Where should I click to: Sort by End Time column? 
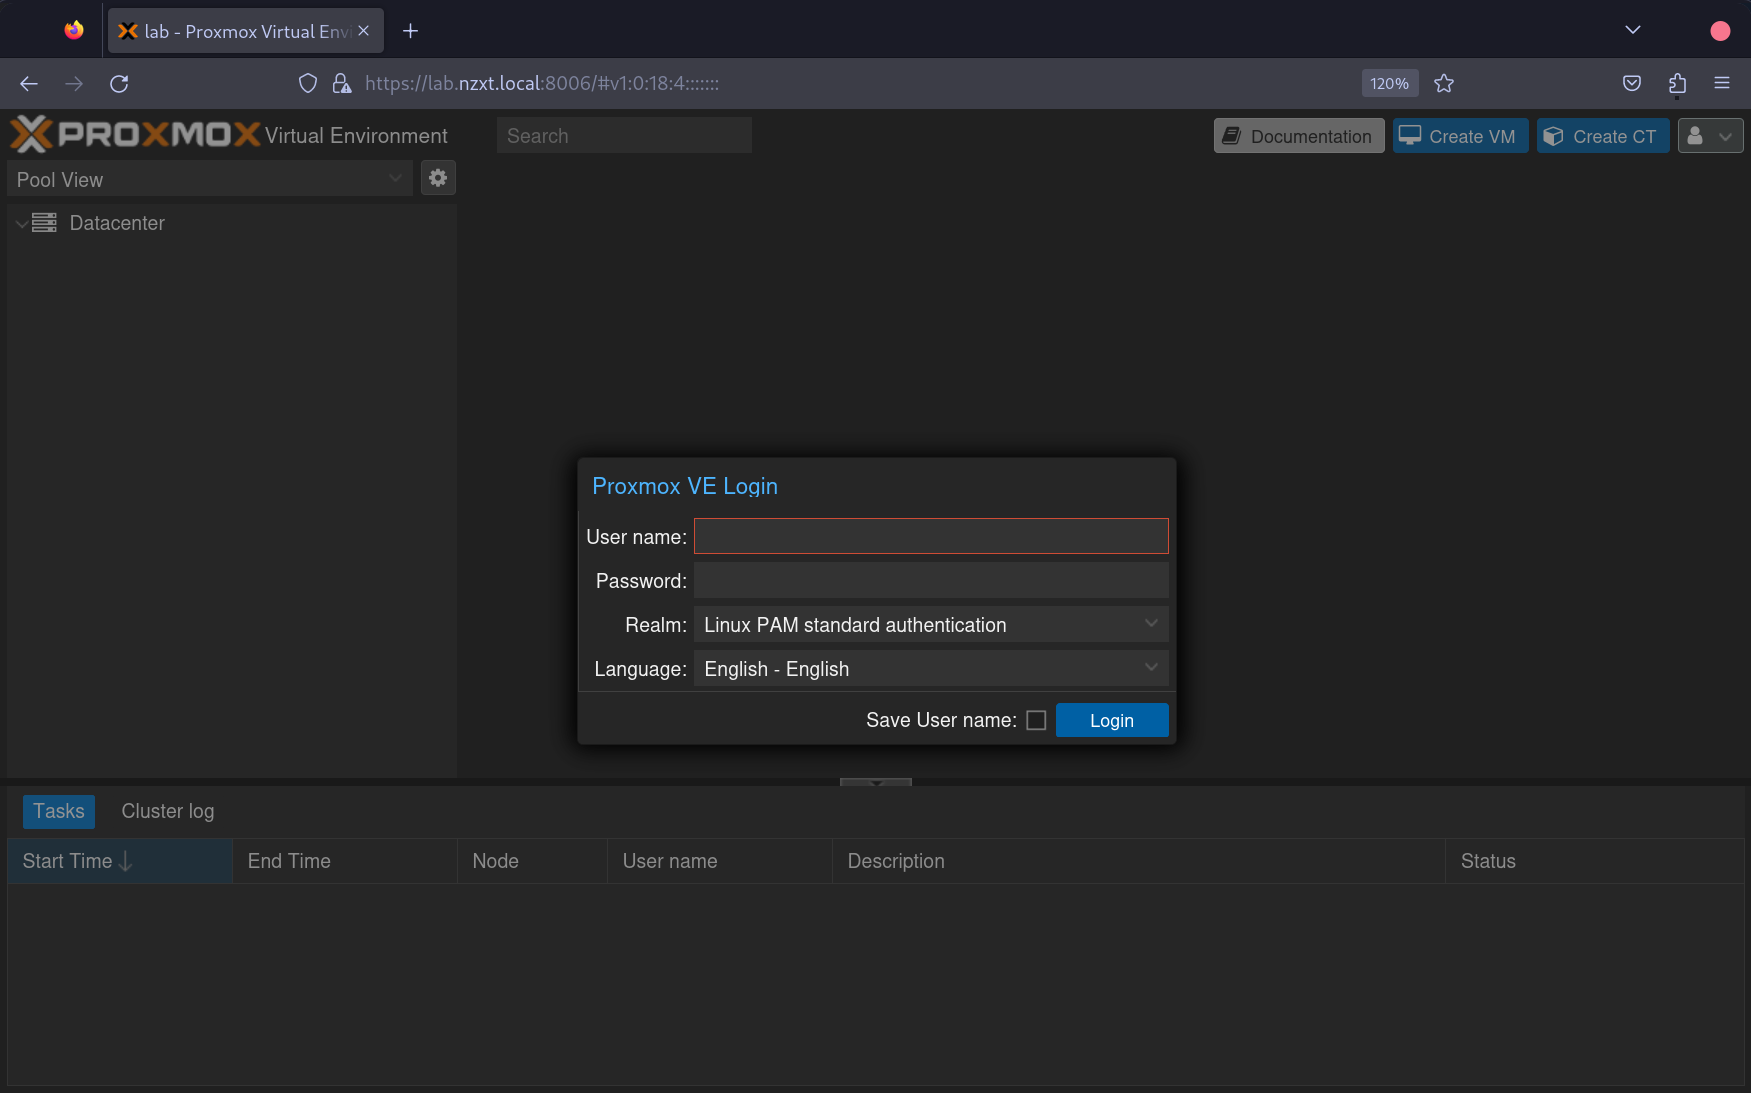click(345, 861)
